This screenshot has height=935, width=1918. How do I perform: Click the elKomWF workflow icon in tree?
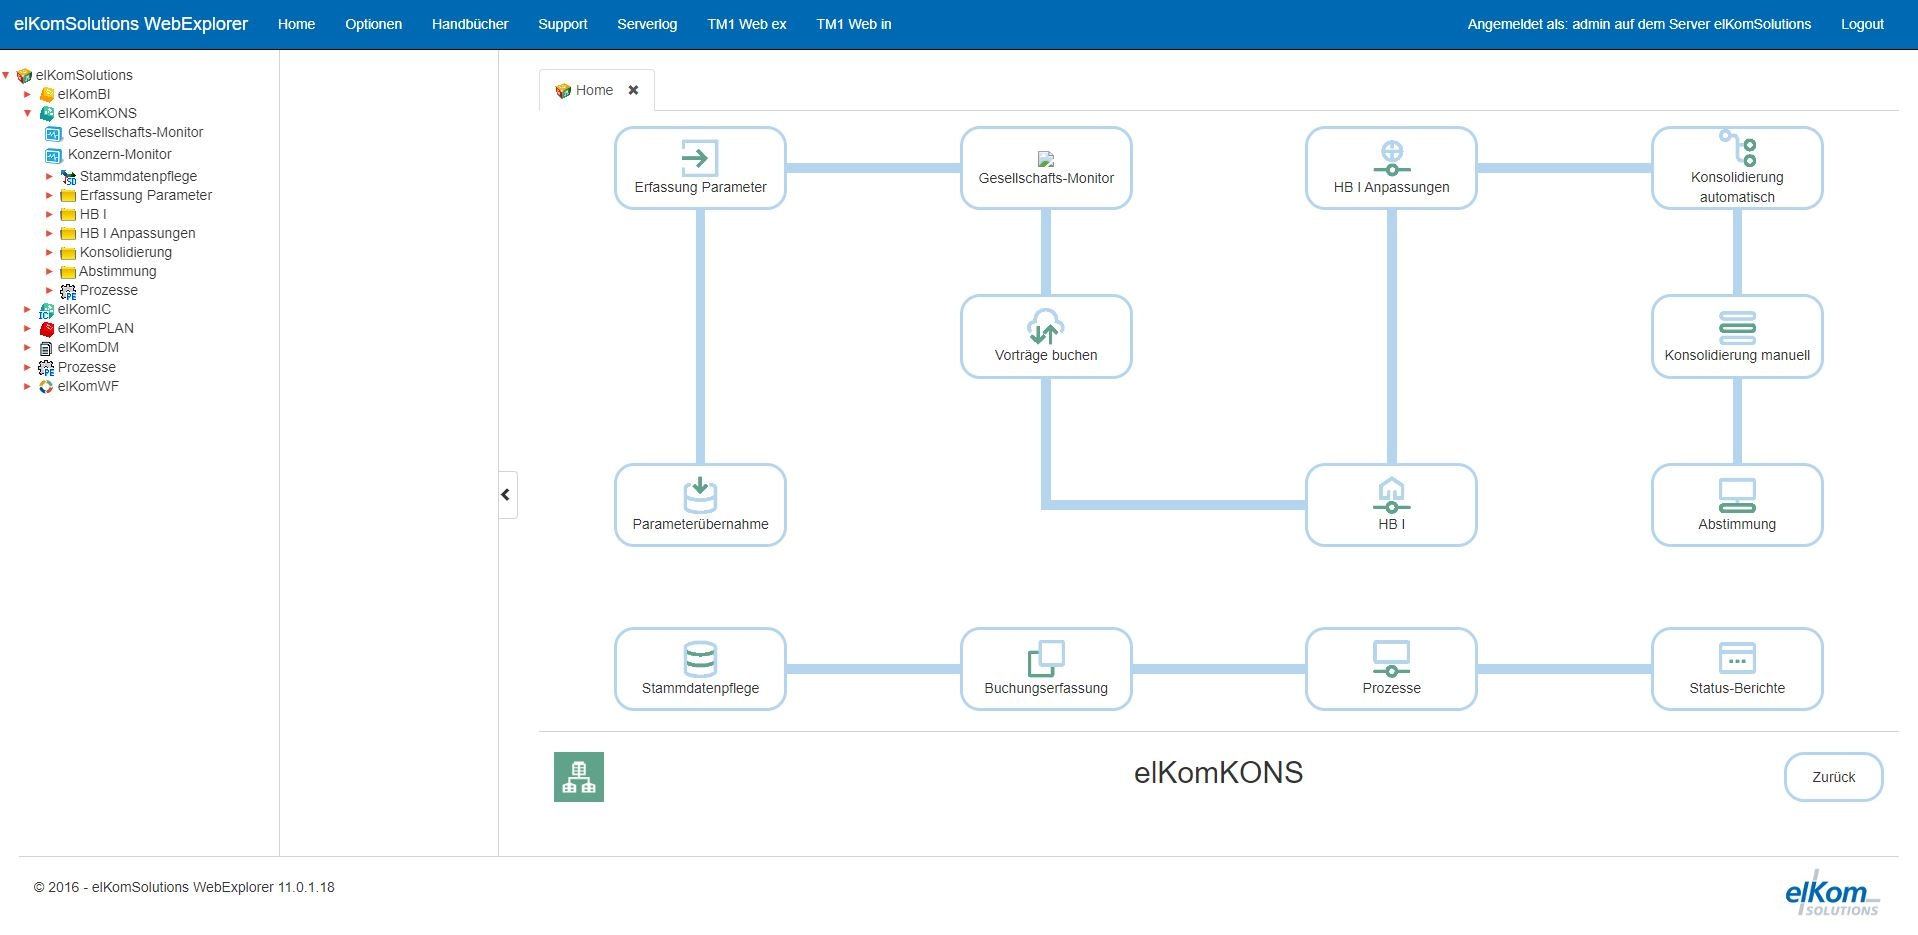[x=46, y=387]
